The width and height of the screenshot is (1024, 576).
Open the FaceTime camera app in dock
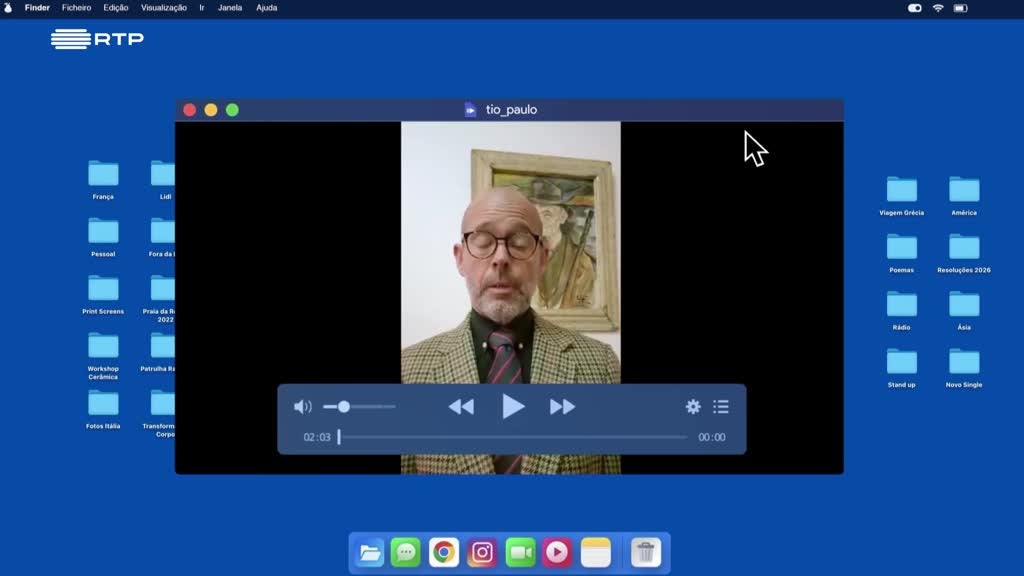pos(520,552)
